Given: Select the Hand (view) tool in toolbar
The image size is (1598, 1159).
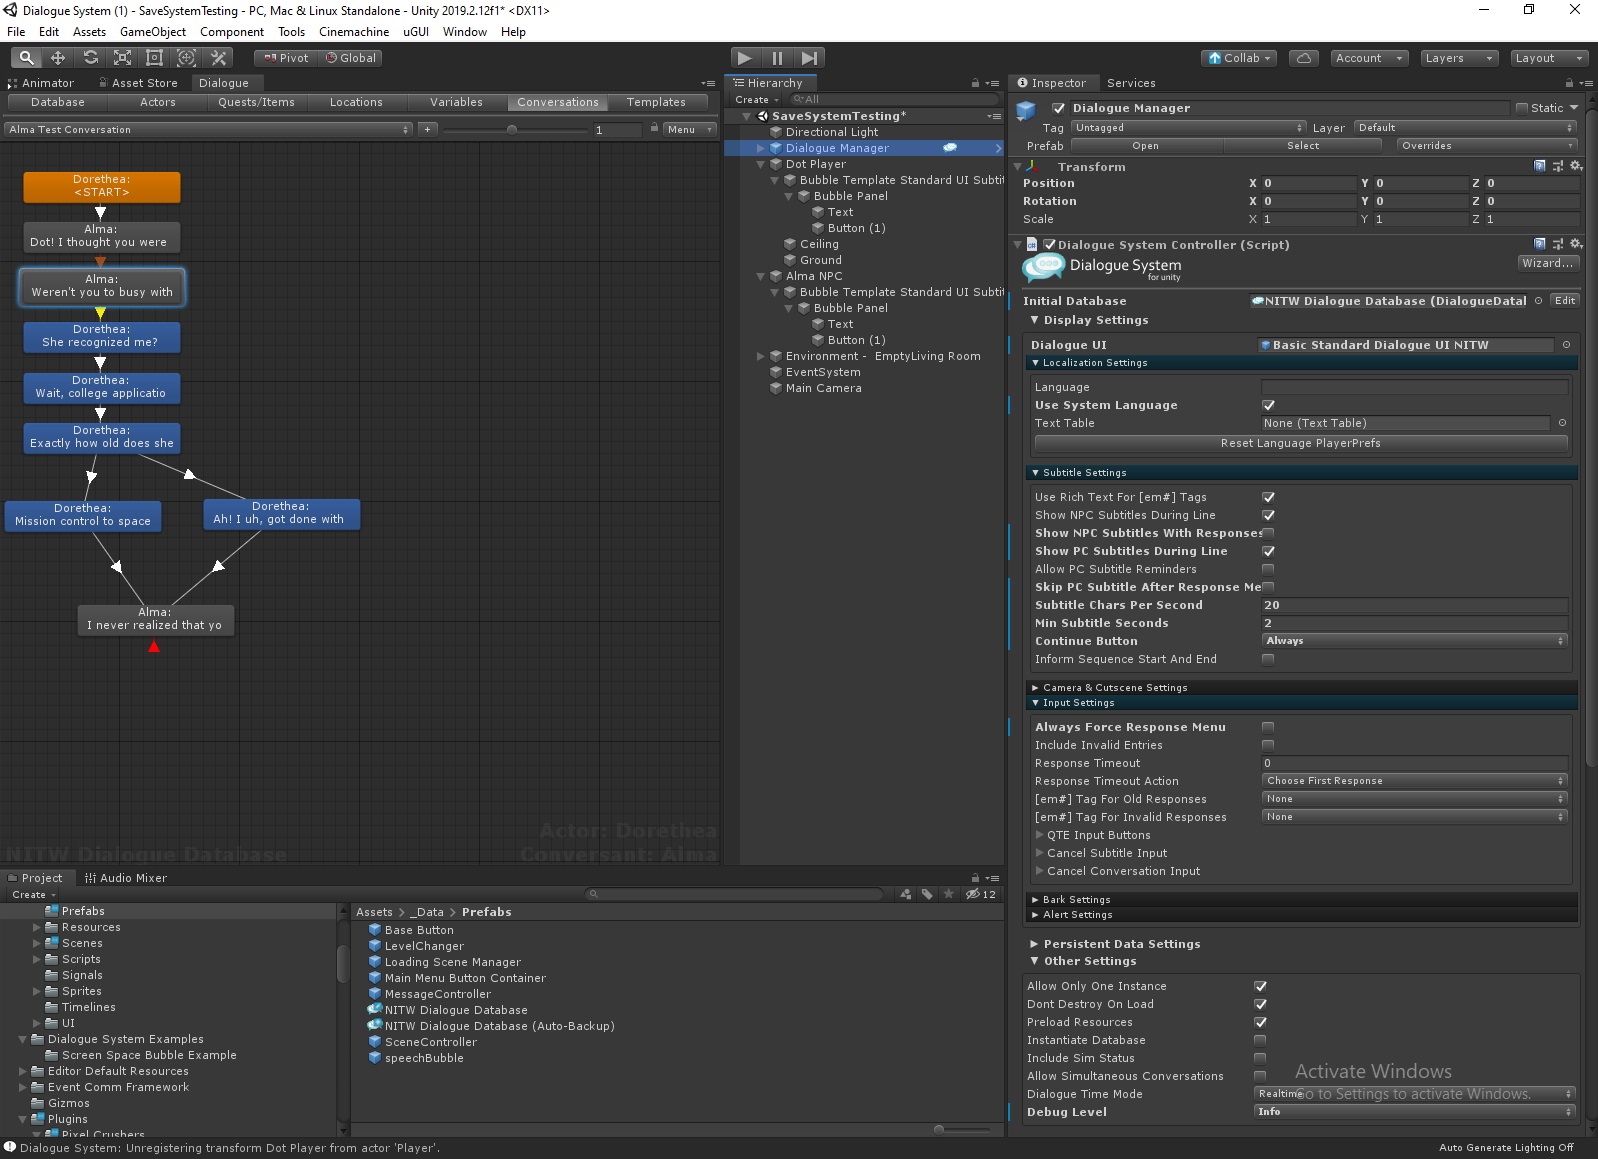Looking at the screenshot, I should pyautogui.click(x=26, y=58).
